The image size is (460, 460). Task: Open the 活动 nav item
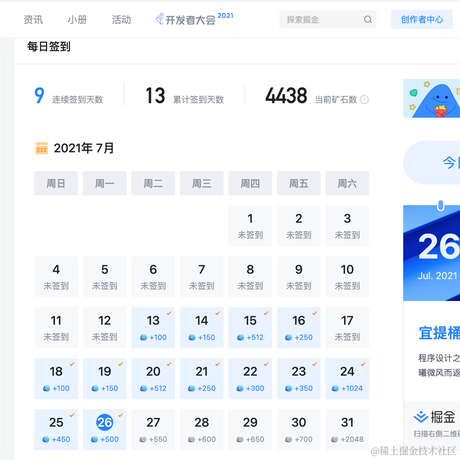[121, 20]
